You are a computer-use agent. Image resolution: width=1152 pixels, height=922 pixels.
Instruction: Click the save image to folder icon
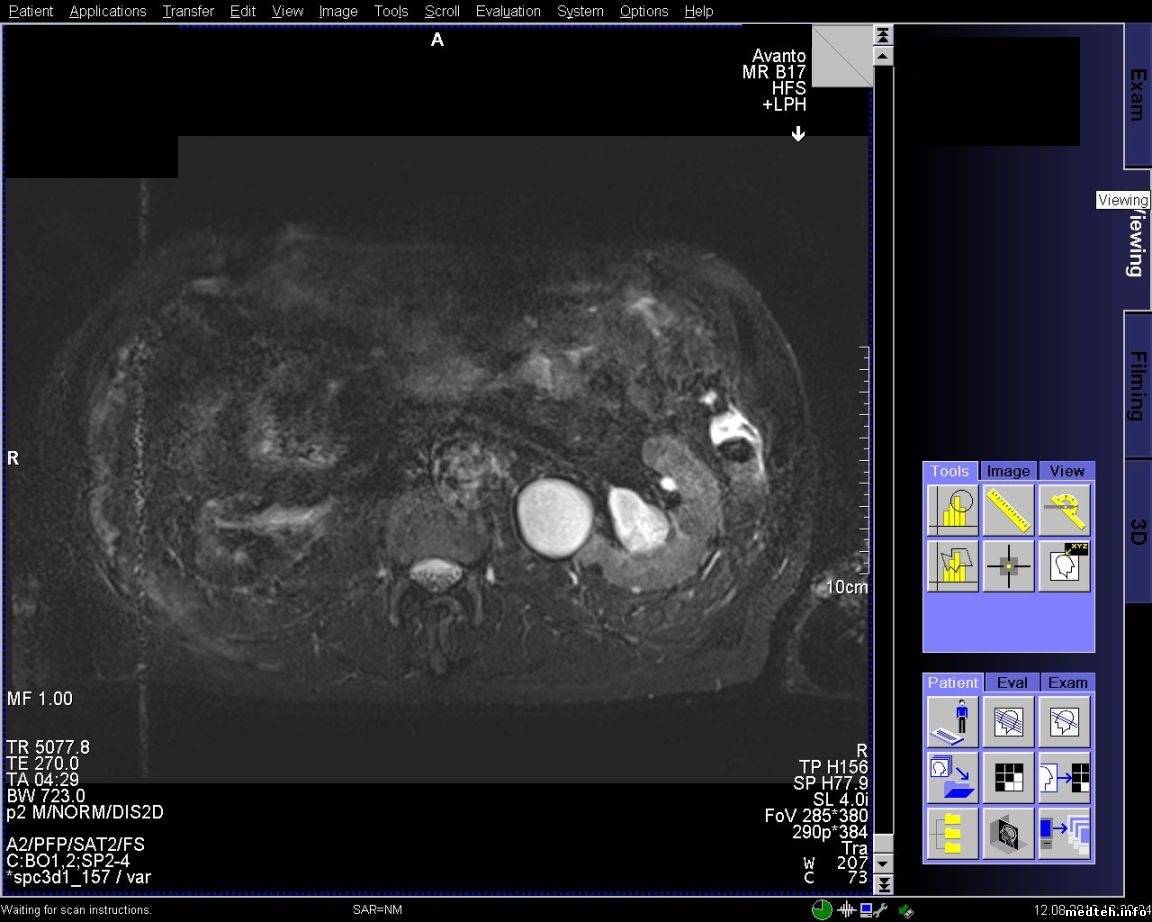pos(952,778)
